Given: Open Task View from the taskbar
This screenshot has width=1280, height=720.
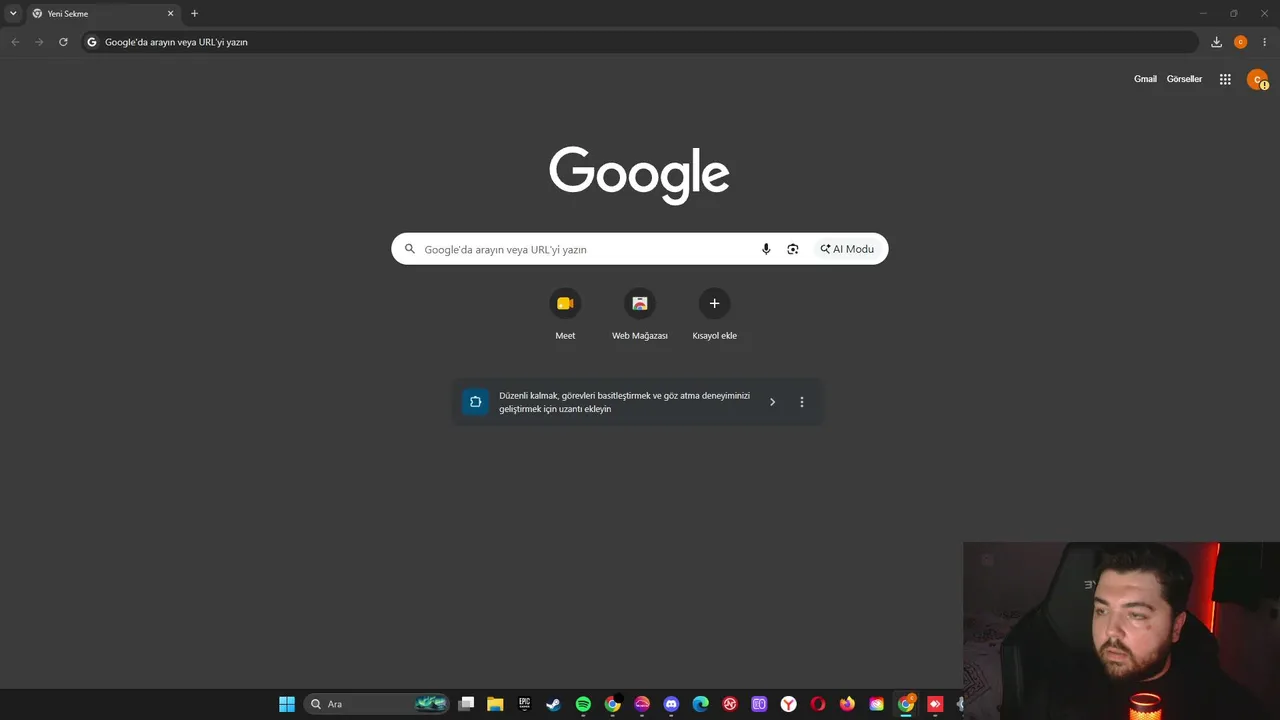Looking at the screenshot, I should tap(466, 704).
